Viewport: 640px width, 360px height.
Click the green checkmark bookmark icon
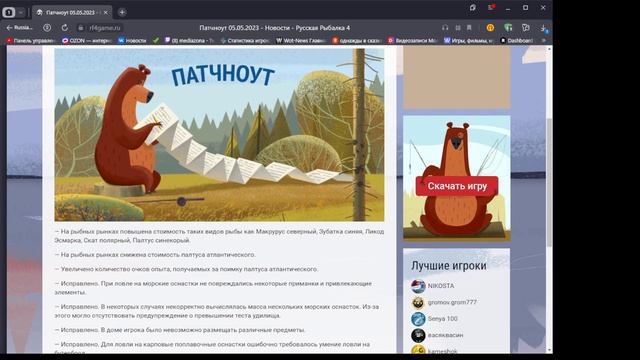point(156,40)
